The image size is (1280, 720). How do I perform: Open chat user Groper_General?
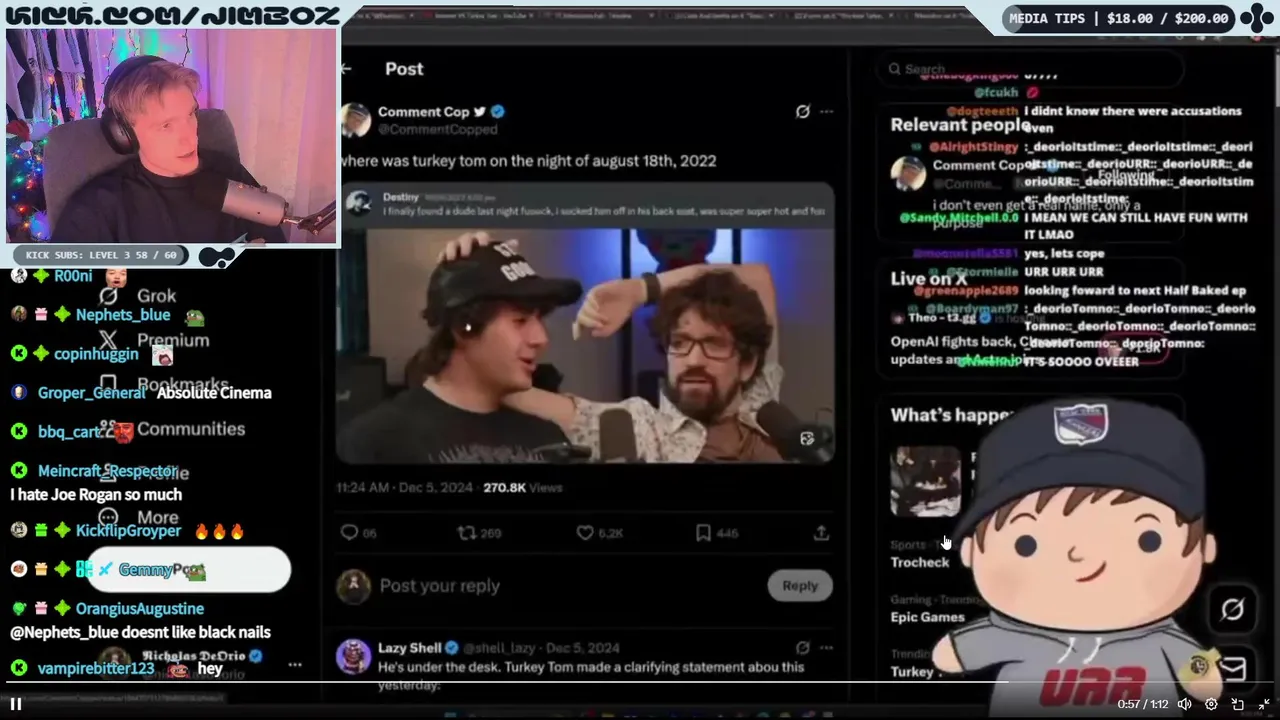pyautogui.click(x=91, y=393)
